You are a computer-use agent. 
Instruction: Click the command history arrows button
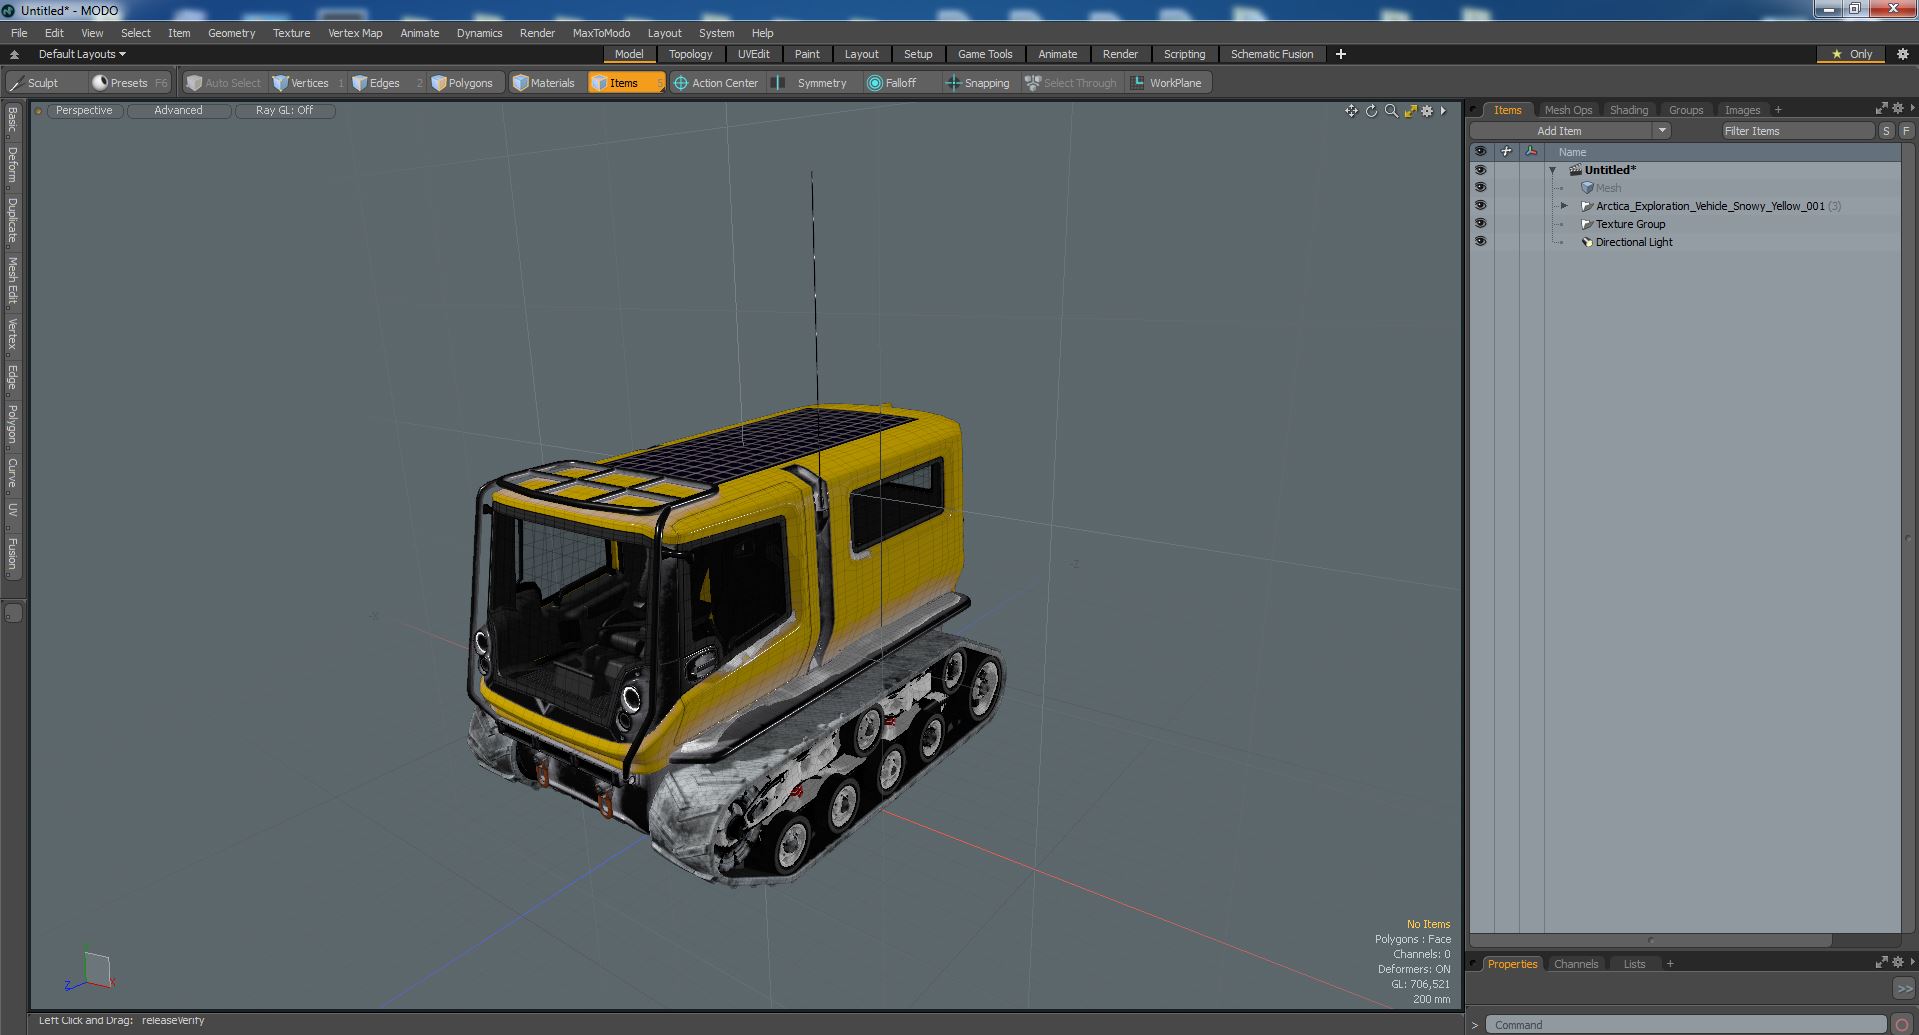[1904, 988]
